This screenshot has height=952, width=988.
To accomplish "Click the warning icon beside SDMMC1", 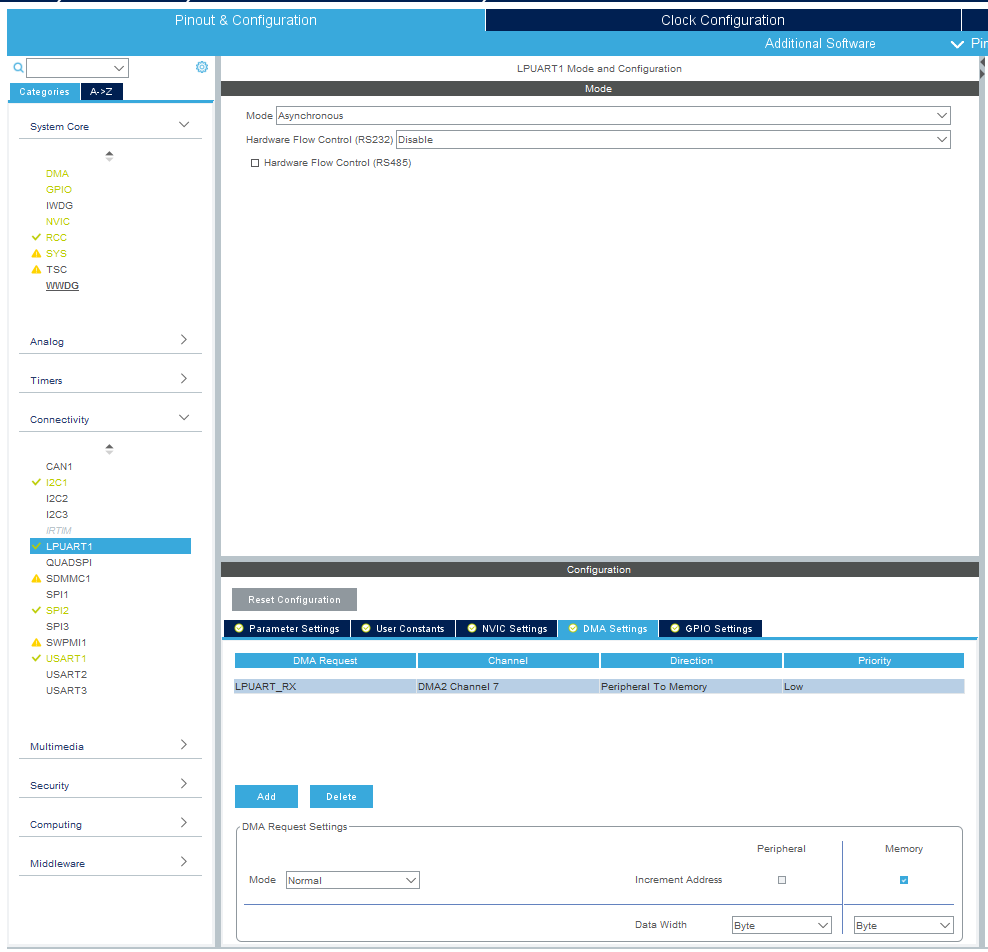I will click(x=36, y=578).
